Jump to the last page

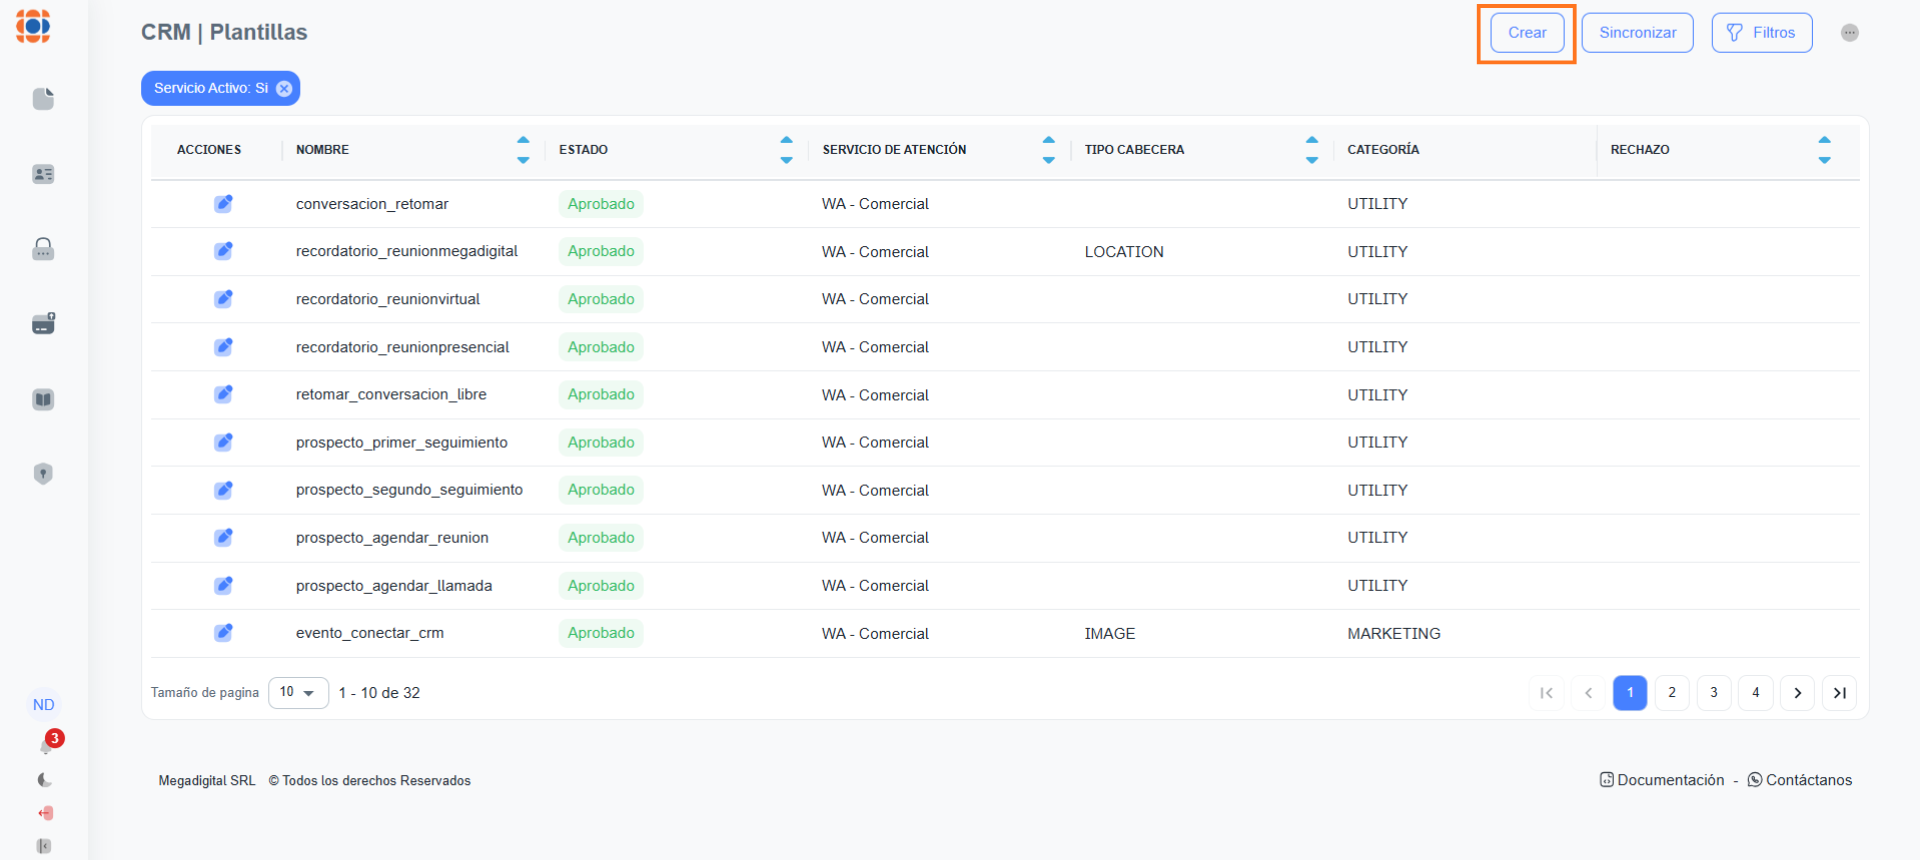point(1839,693)
